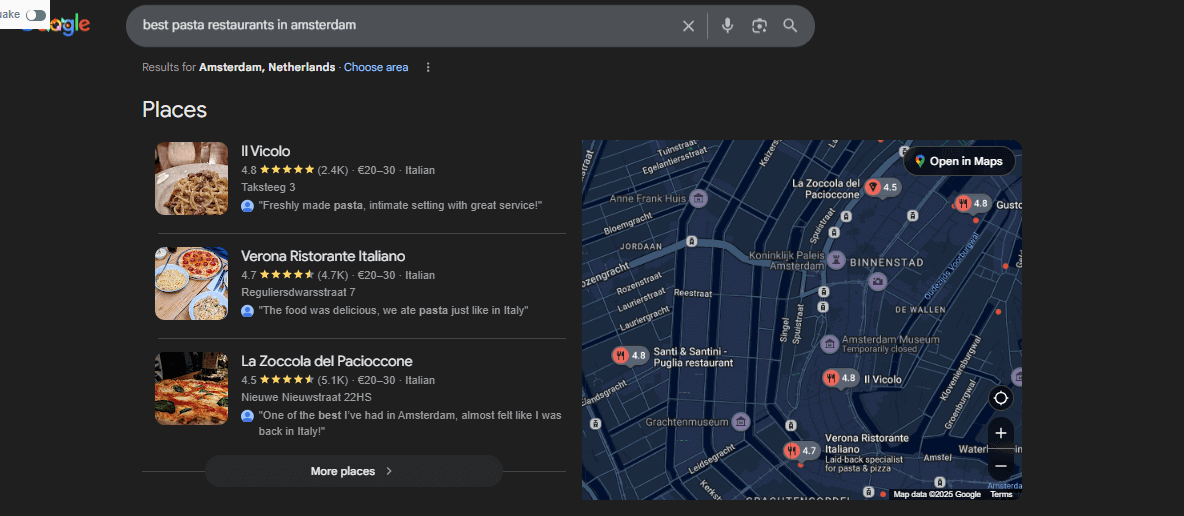1184x516 pixels.
Task: Open Verona Ristorante Italiano listing title
Action: [323, 256]
